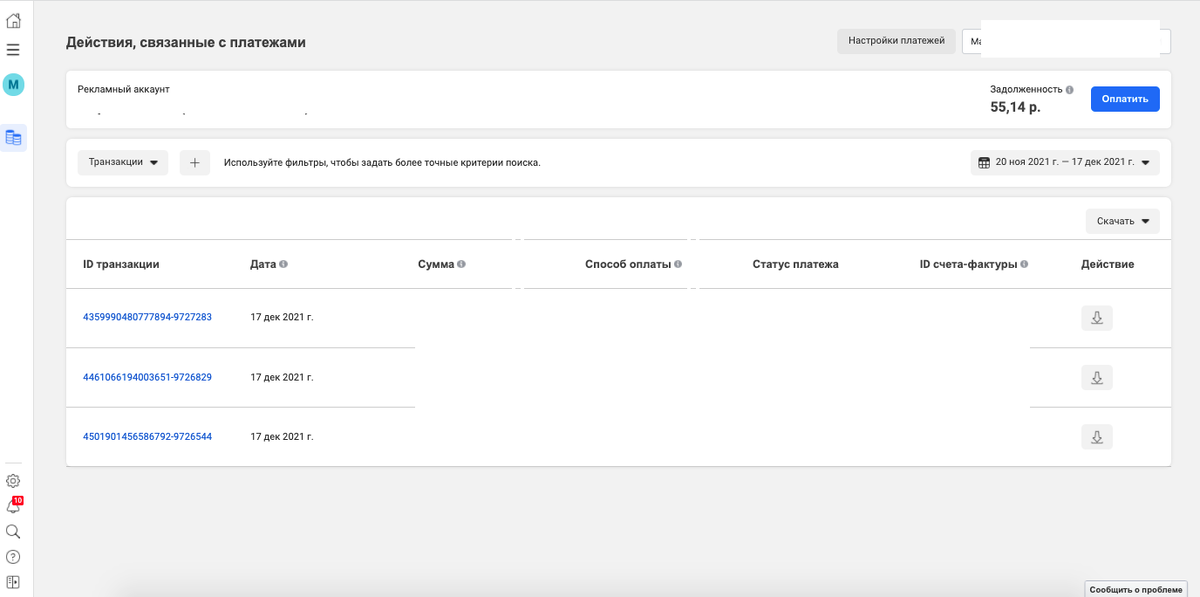The width and height of the screenshot is (1200, 597).
Task: Download receipt for transaction ending 9726829
Action: tap(1096, 378)
